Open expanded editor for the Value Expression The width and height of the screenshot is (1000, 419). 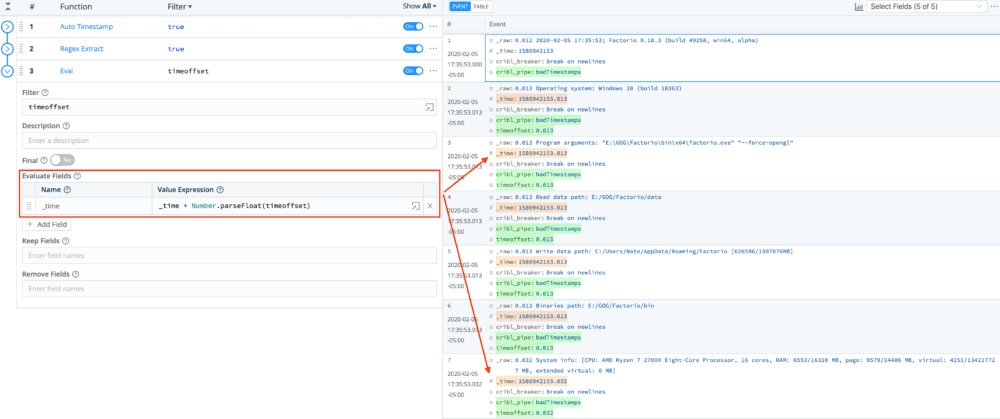coord(415,205)
